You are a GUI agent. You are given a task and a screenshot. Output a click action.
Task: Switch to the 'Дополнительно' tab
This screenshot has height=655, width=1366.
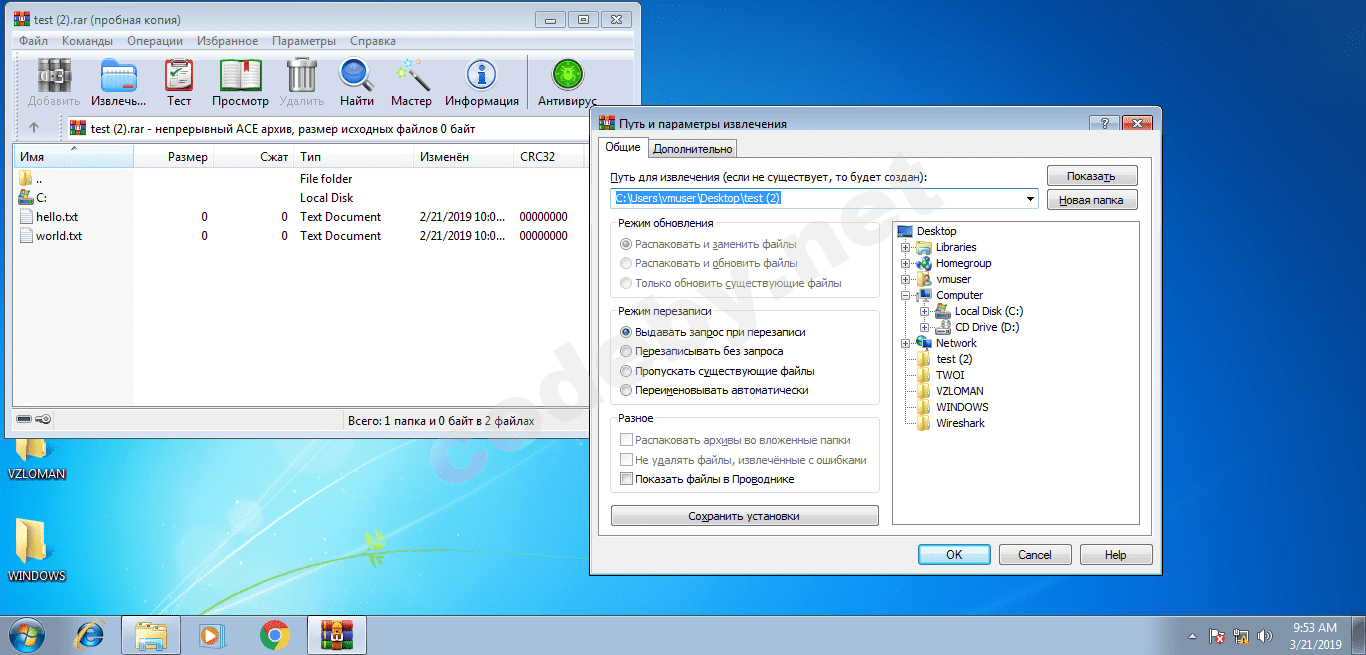(693, 149)
